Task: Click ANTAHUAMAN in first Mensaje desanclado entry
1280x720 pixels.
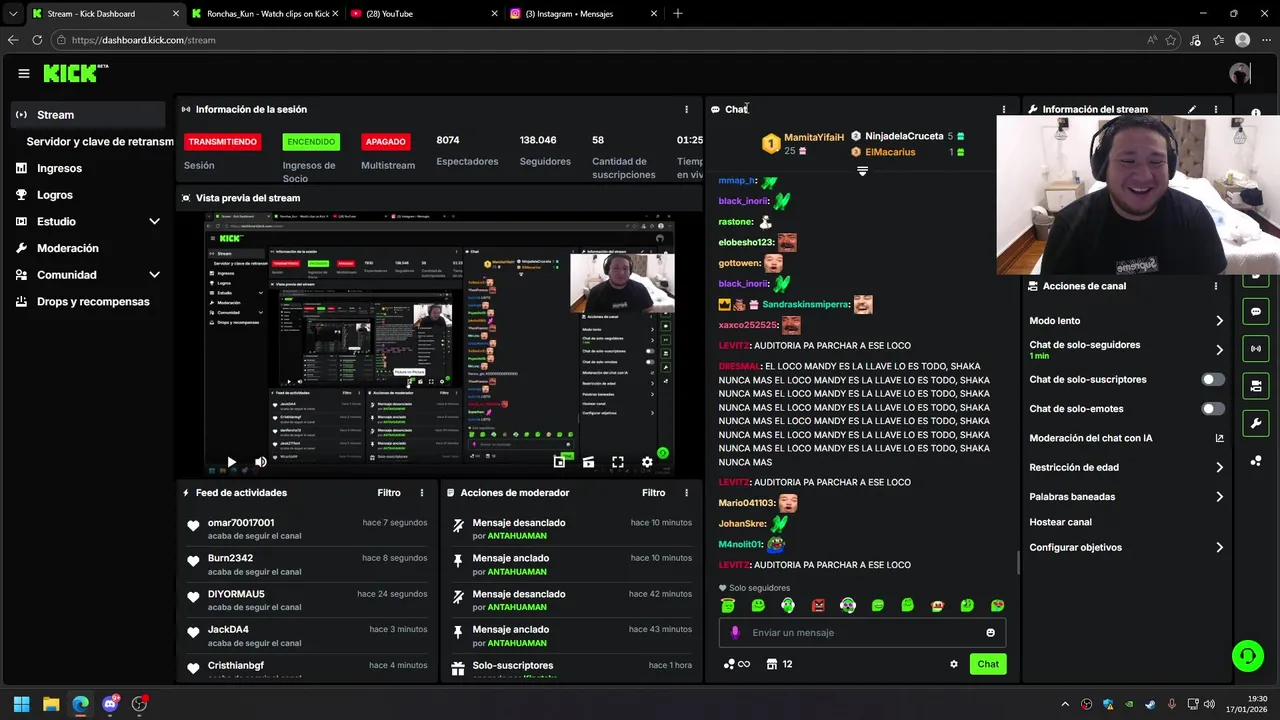Action: point(517,536)
